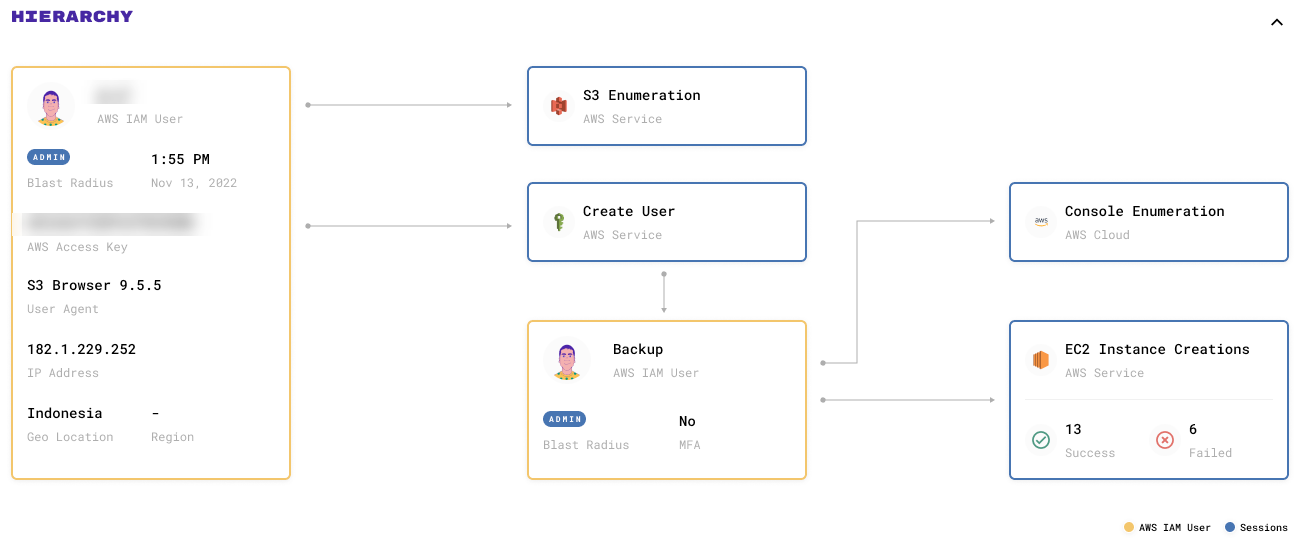Screen dimensions: 1303x549
Task: Click the User Agent label
Action: [x=63, y=309]
